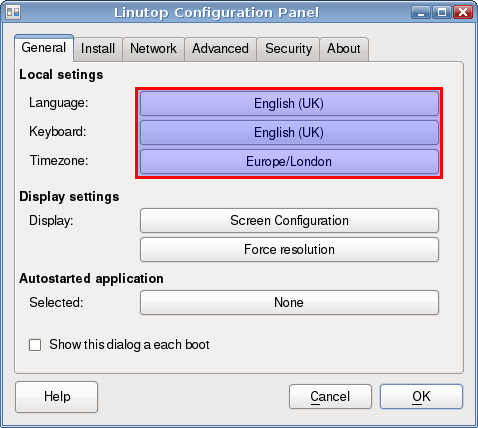Click the Timezone: label
478x428 pixels.
pos(59,161)
